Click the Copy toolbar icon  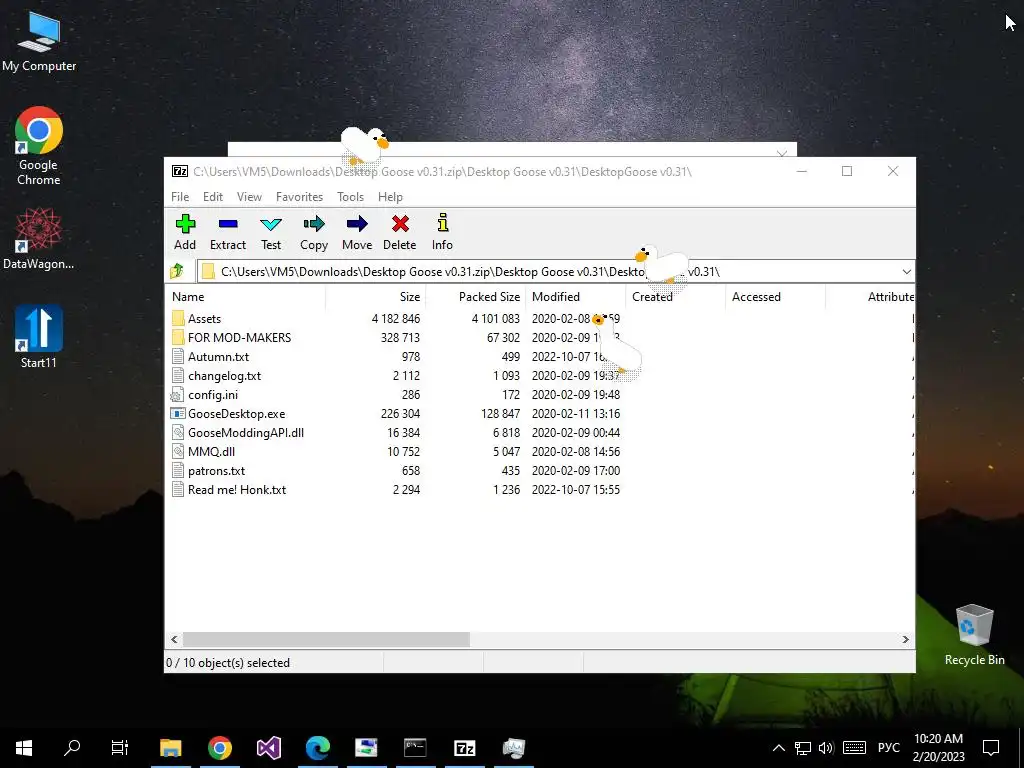pyautogui.click(x=314, y=224)
